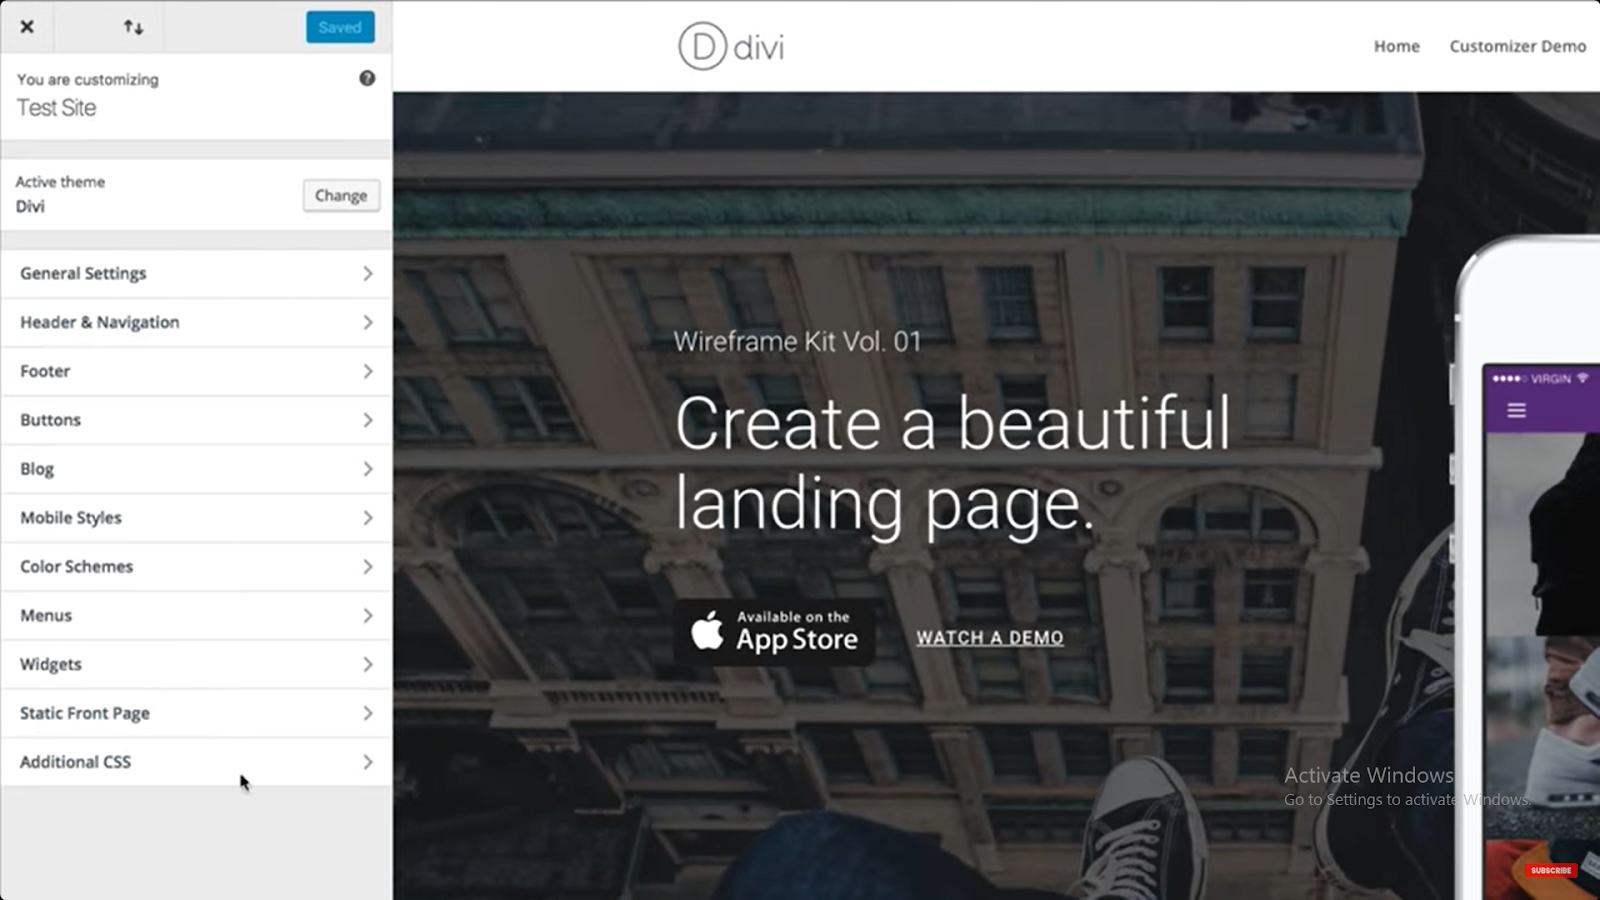
Task: Expand the General Settings section
Action: tap(196, 273)
